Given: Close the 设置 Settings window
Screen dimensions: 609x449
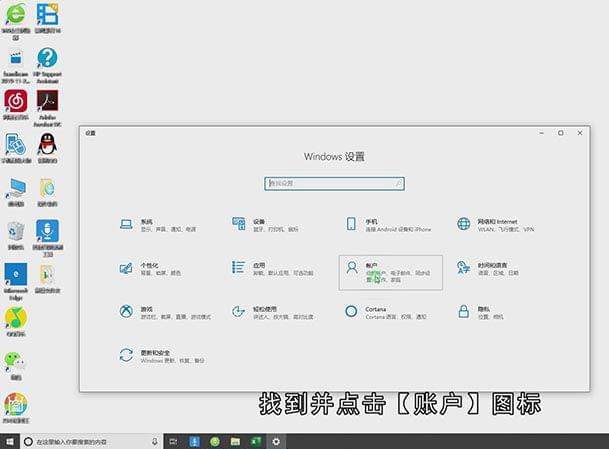Looking at the screenshot, I should point(580,133).
